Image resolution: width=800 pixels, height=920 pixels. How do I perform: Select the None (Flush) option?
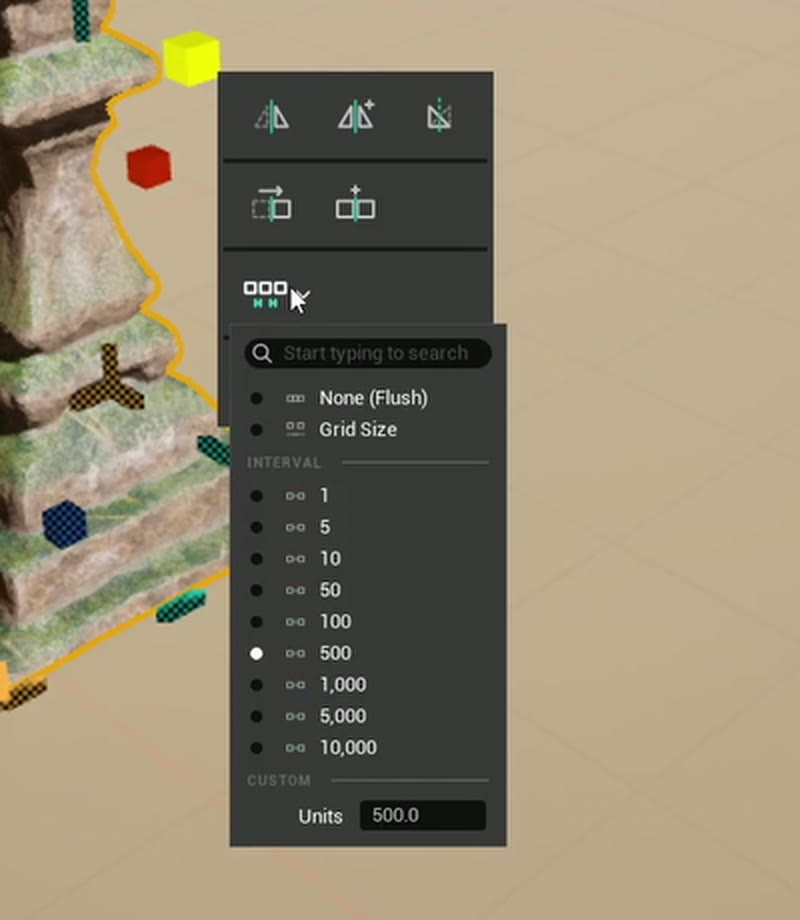tap(368, 398)
